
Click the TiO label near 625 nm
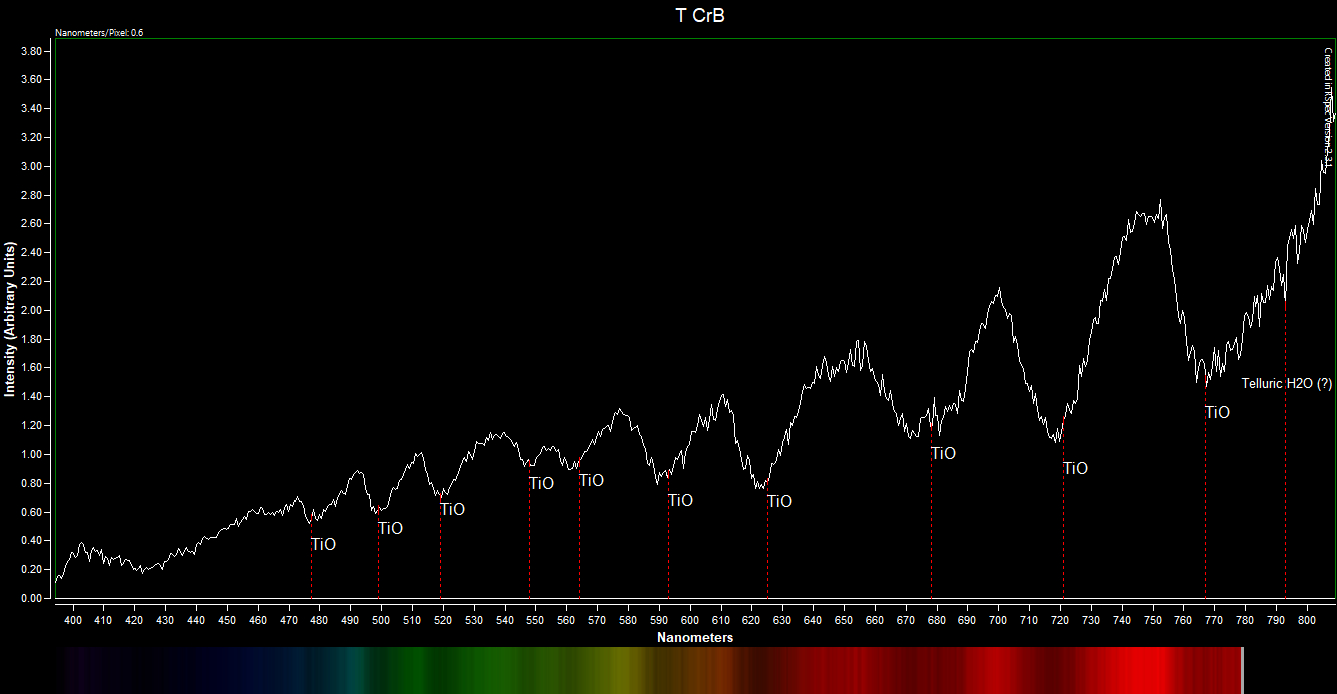point(779,501)
